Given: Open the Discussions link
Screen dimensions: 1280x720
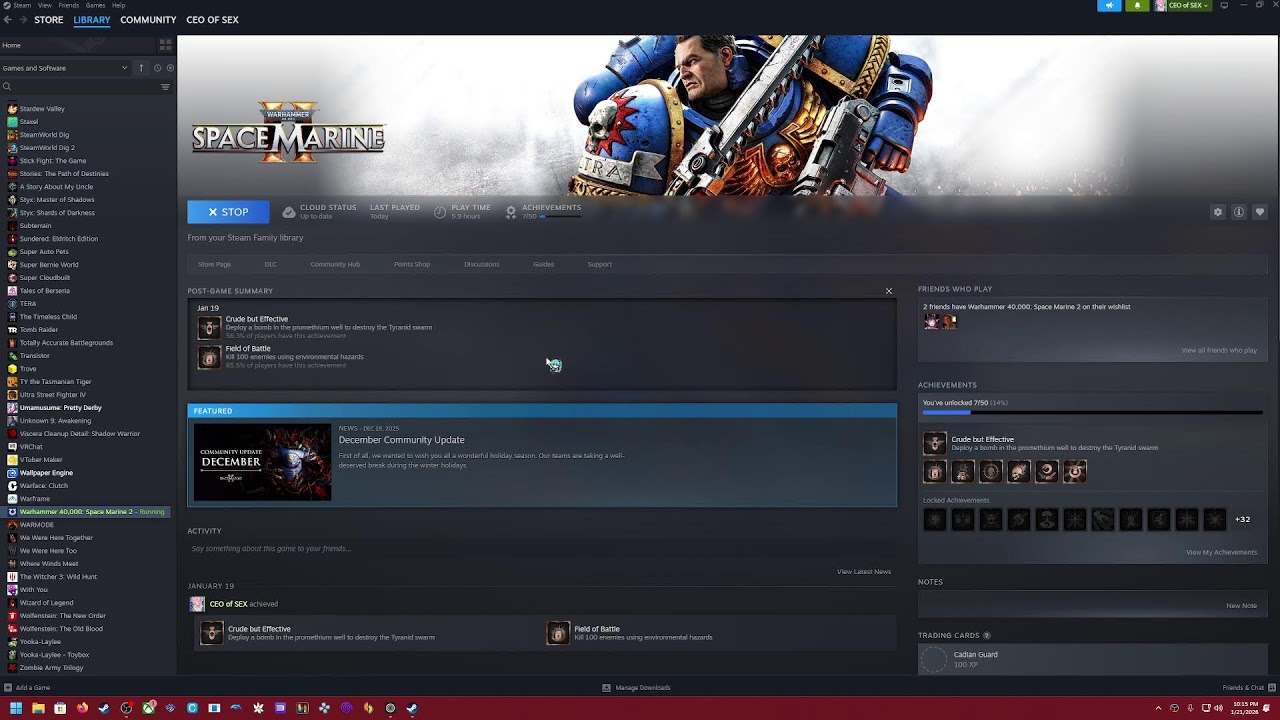Looking at the screenshot, I should pyautogui.click(x=481, y=264).
